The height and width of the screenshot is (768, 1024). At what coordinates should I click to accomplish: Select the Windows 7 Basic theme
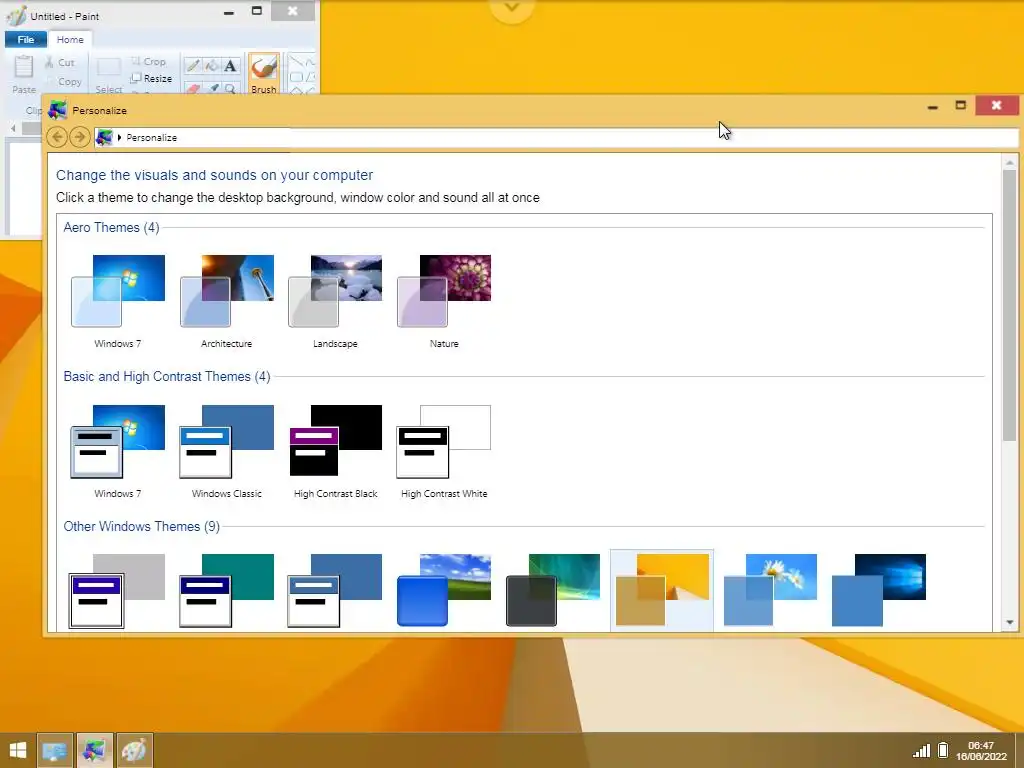coord(118,451)
